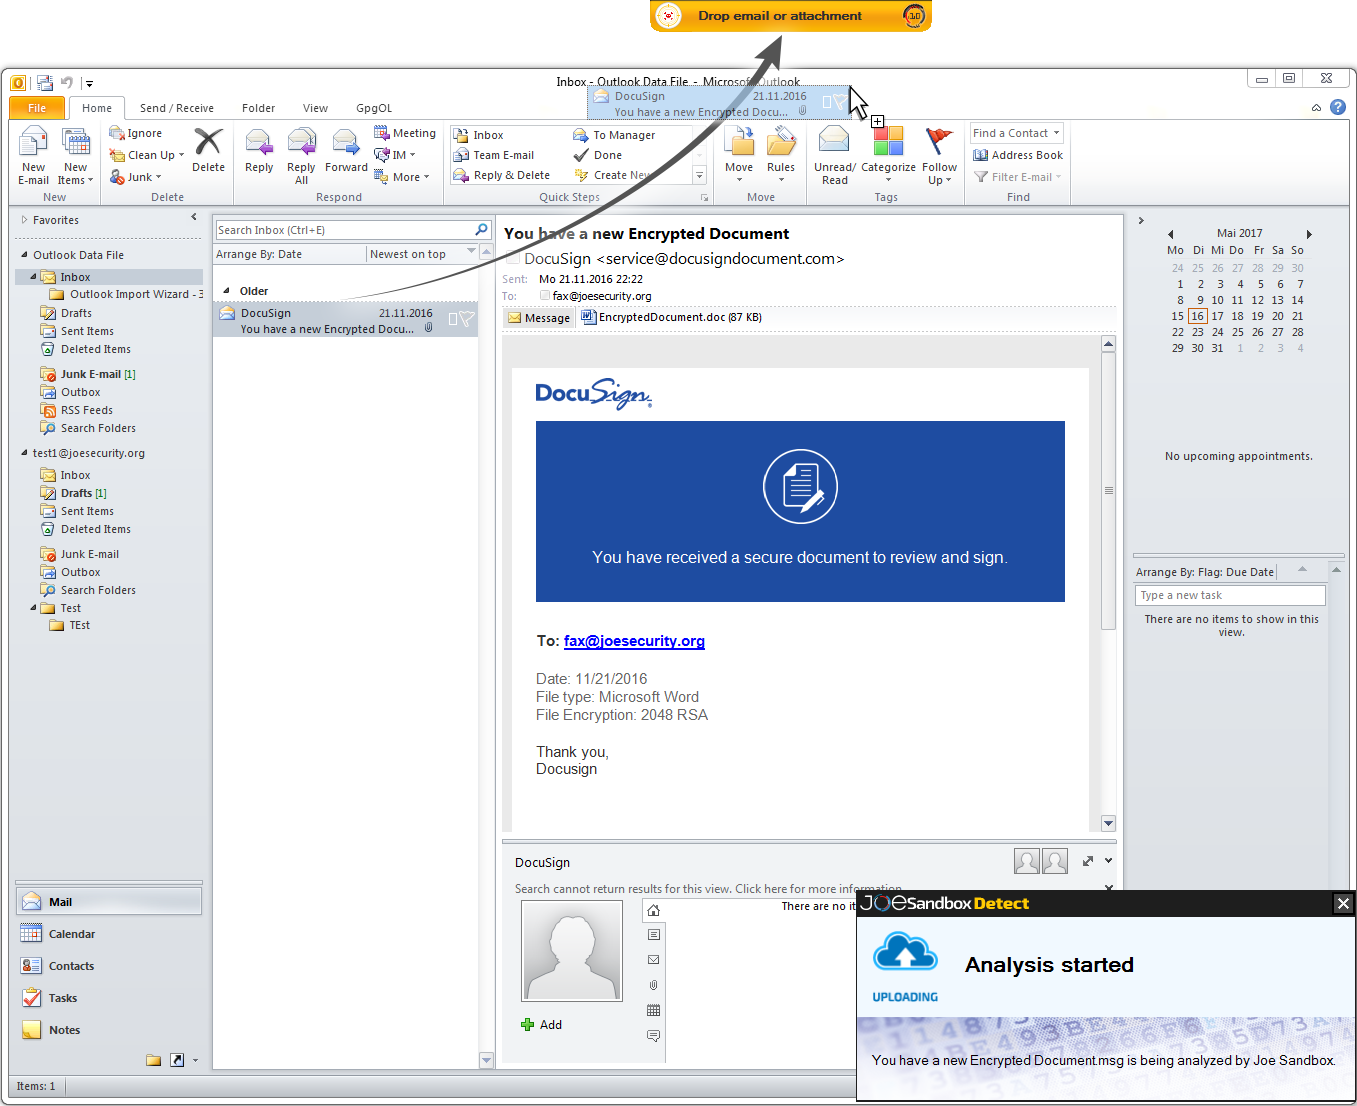Open the Notes navigation pane
The image size is (1357, 1106).
click(109, 1030)
